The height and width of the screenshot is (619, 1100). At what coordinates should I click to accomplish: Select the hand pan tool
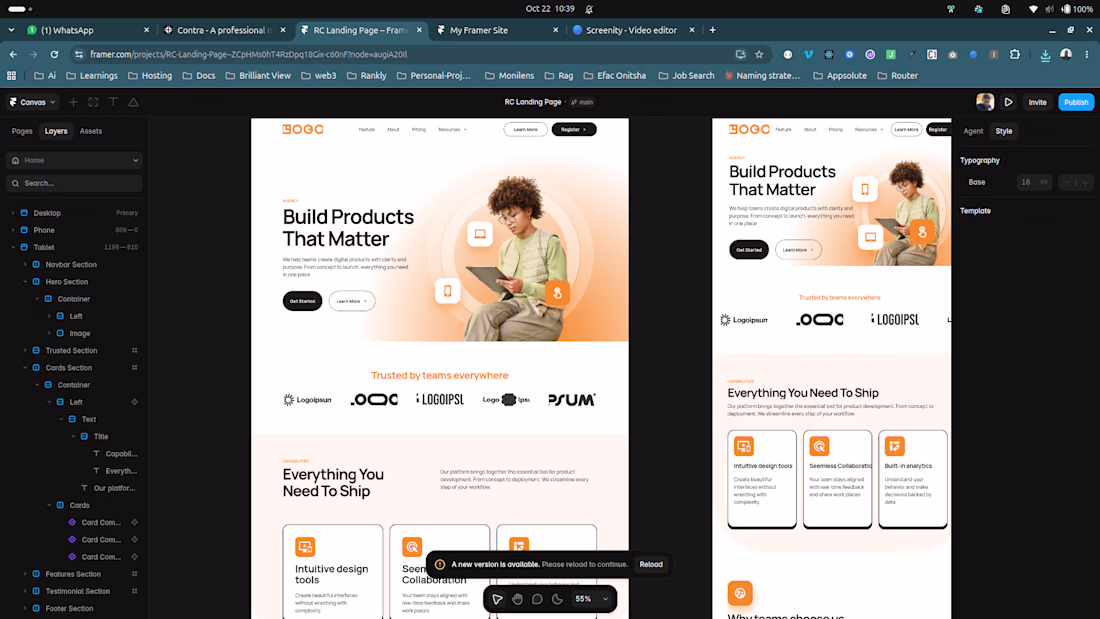(517, 599)
